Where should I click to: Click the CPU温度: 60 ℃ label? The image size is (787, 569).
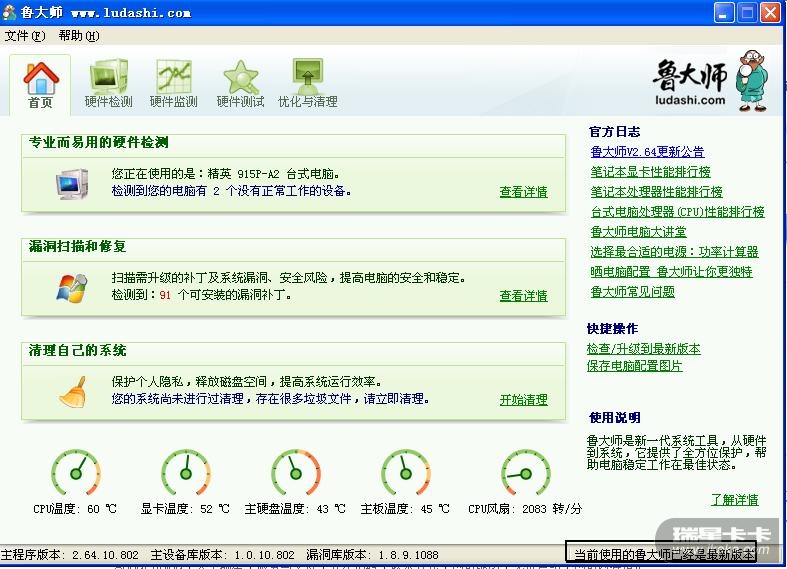pyautogui.click(x=75, y=509)
